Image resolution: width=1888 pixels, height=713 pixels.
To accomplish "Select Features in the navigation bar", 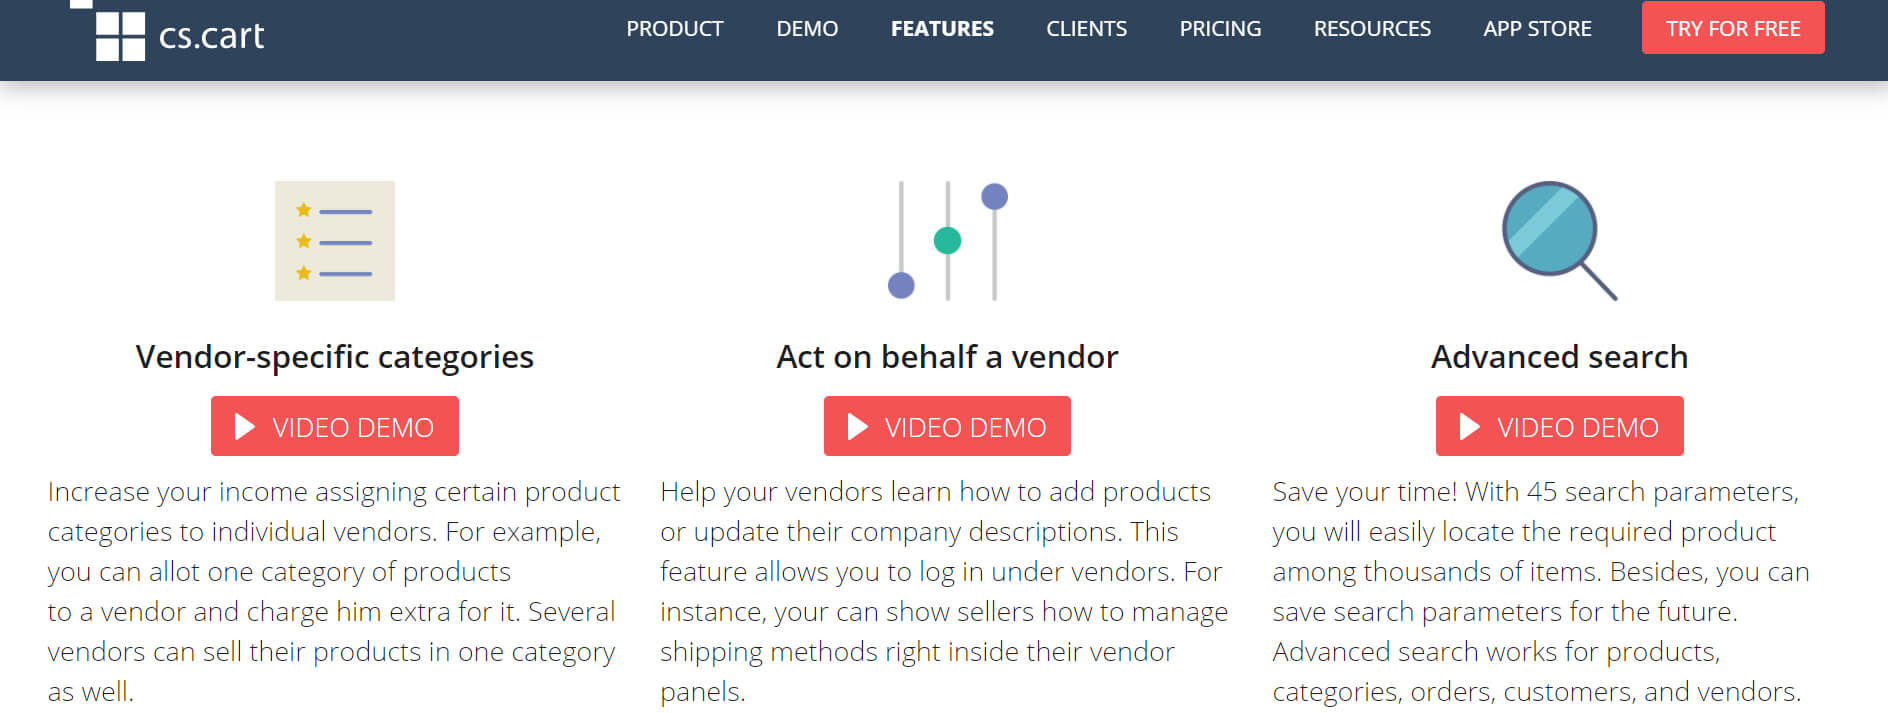I will click(x=942, y=29).
